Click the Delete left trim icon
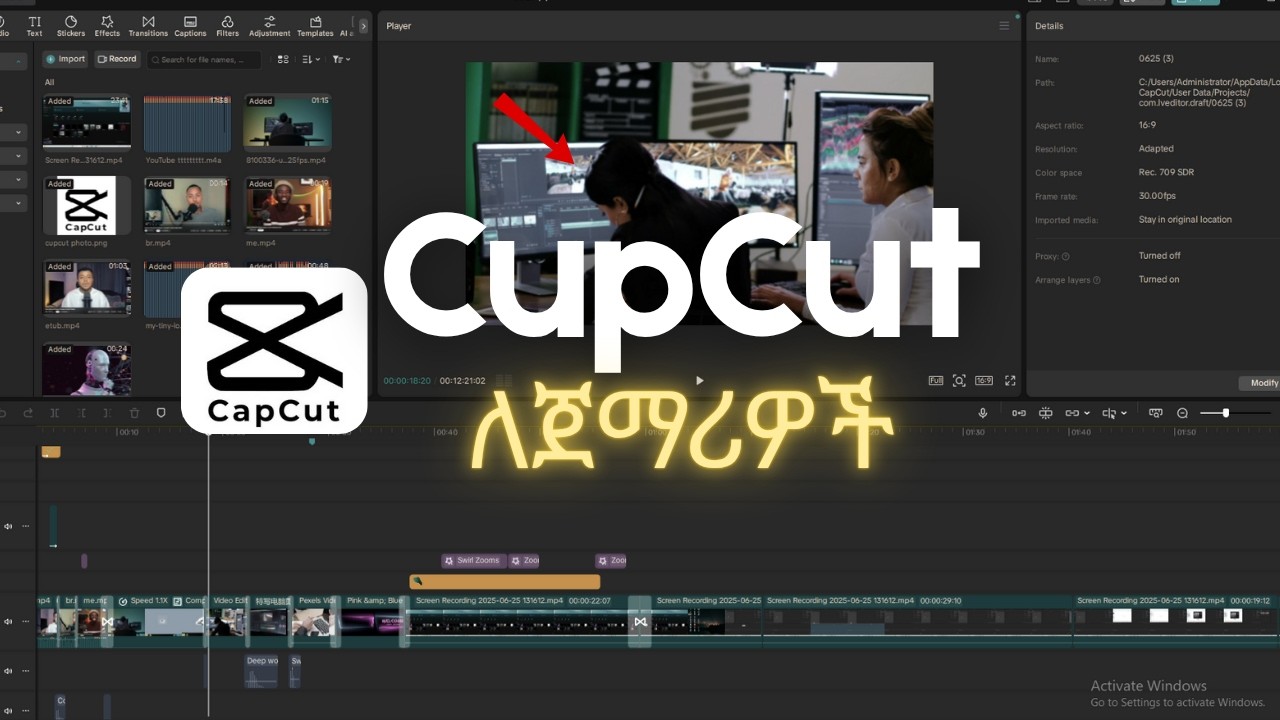 click(x=81, y=413)
